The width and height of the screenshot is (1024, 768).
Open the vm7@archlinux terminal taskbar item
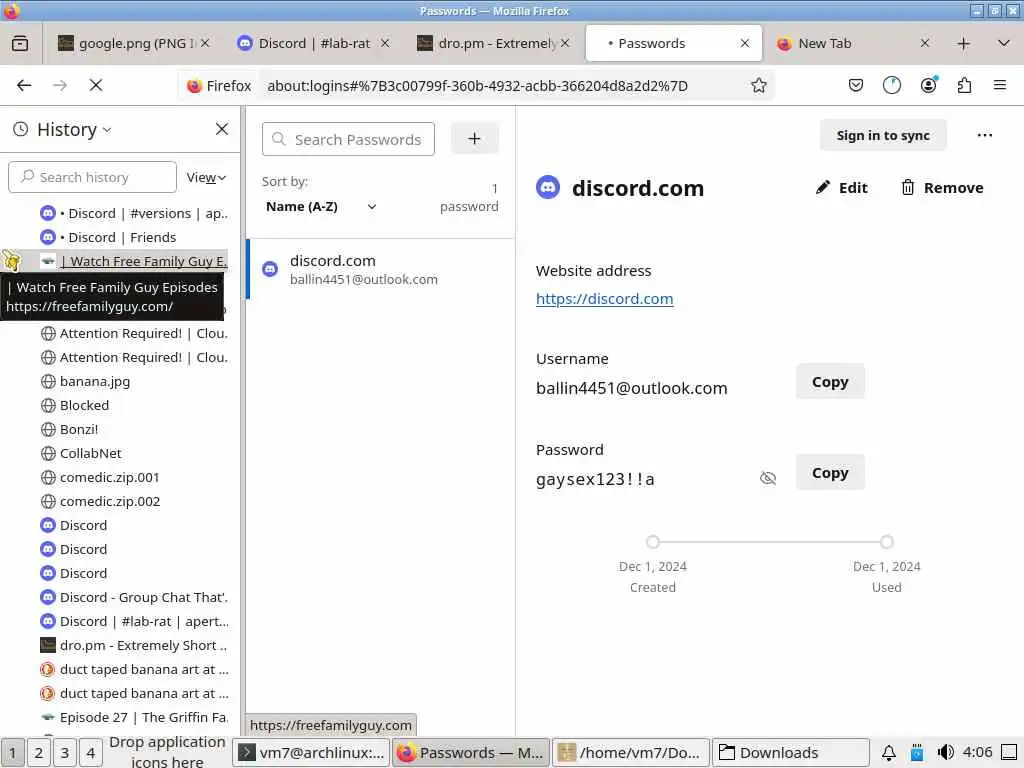(312, 753)
